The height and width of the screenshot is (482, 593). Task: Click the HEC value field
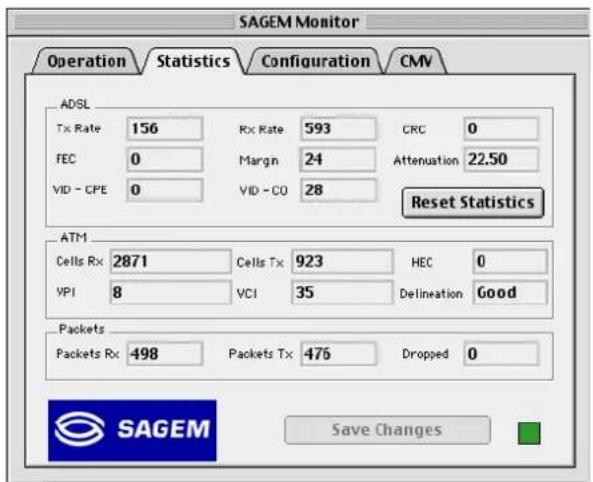tap(510, 261)
